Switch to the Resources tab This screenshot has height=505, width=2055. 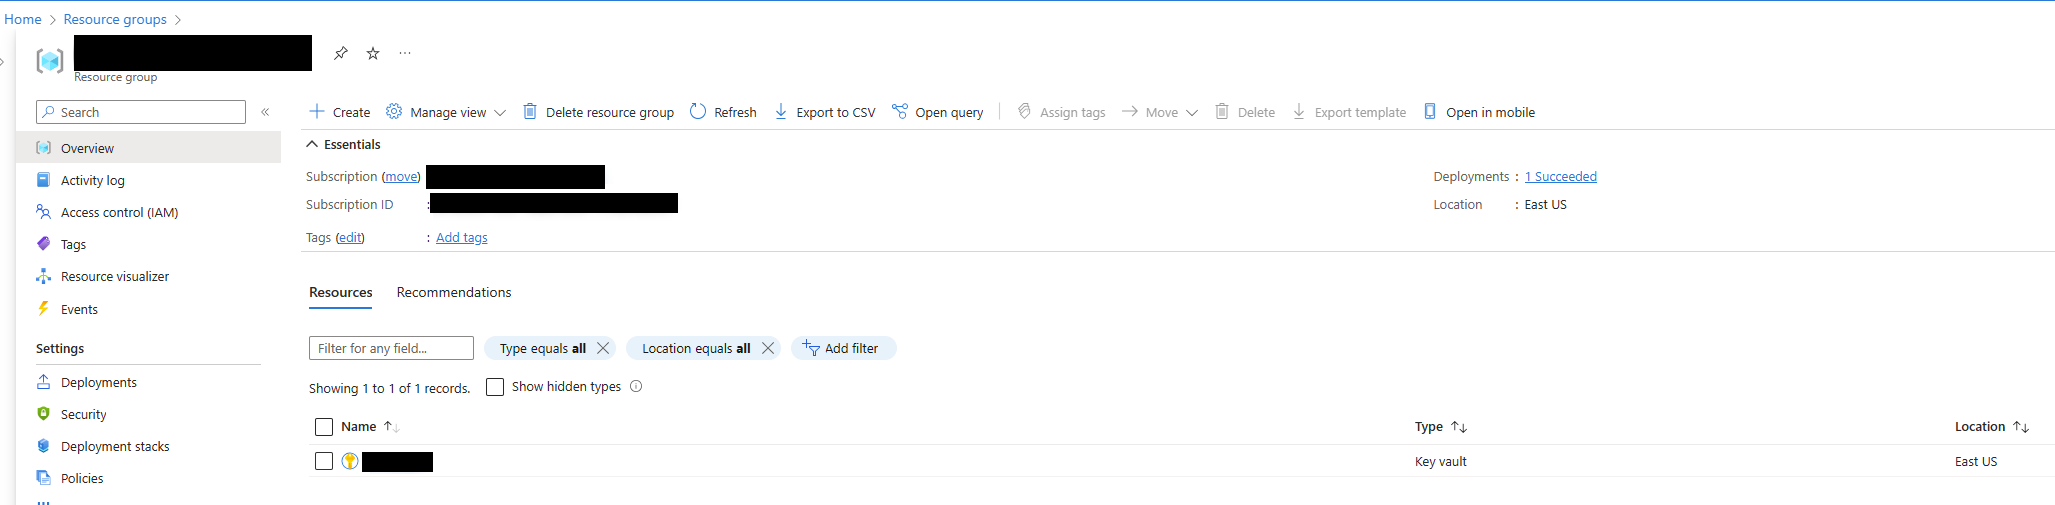(x=341, y=292)
